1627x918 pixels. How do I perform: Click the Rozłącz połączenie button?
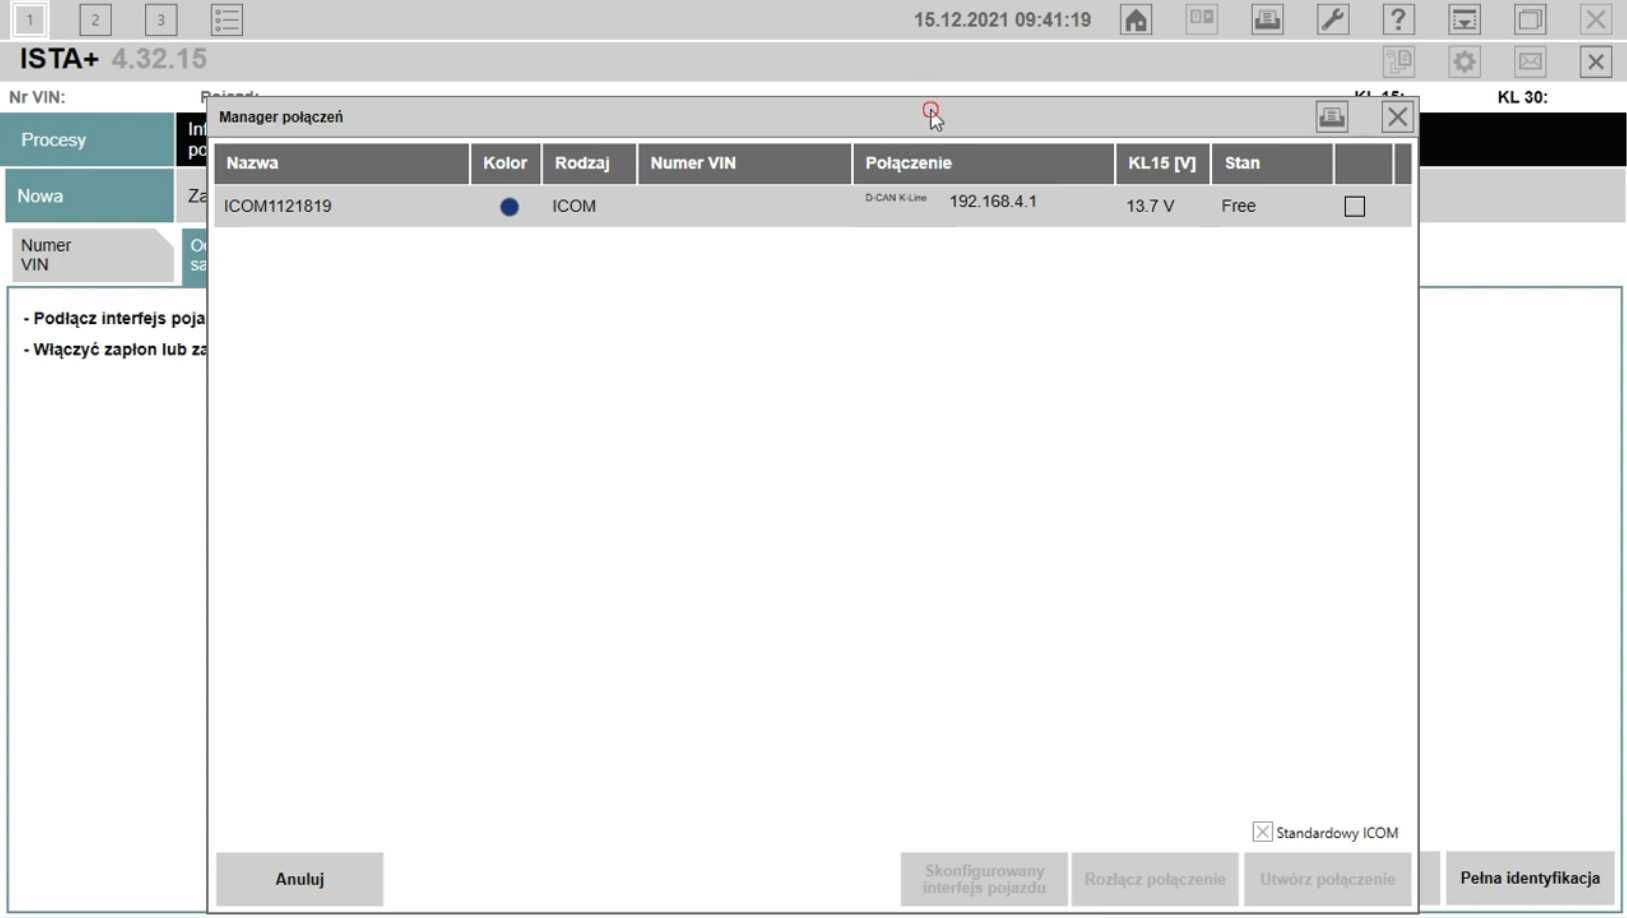[1155, 879]
